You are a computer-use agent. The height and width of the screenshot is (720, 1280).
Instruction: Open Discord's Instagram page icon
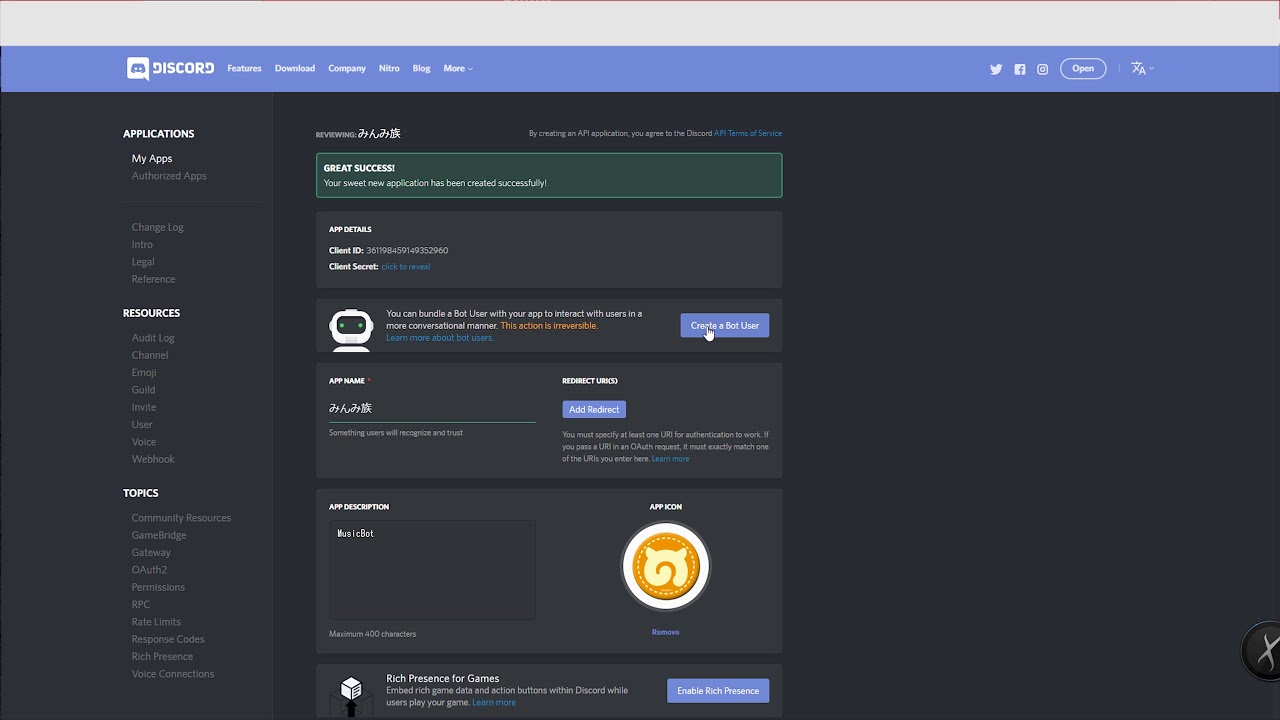pos(1043,69)
